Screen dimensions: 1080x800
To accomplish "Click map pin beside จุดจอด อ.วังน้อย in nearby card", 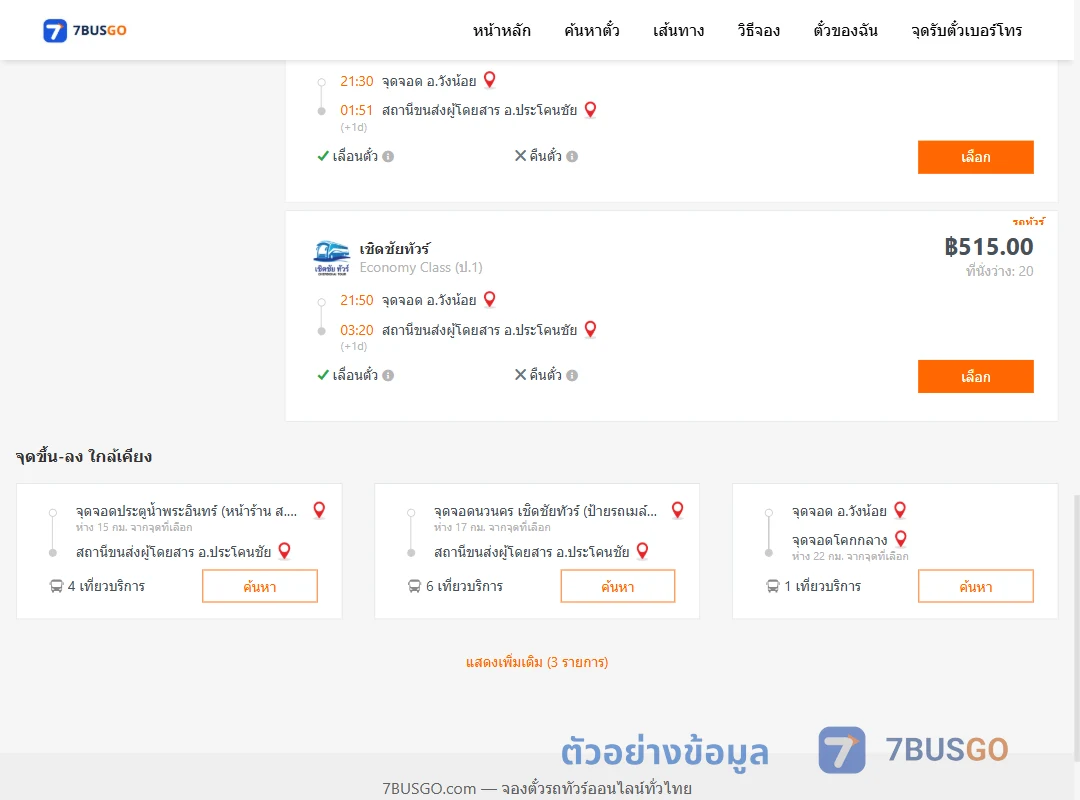I will coord(900,510).
